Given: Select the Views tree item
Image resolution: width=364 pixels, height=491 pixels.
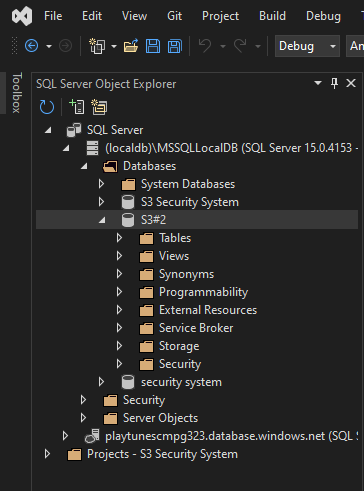Looking at the screenshot, I should 174,256.
